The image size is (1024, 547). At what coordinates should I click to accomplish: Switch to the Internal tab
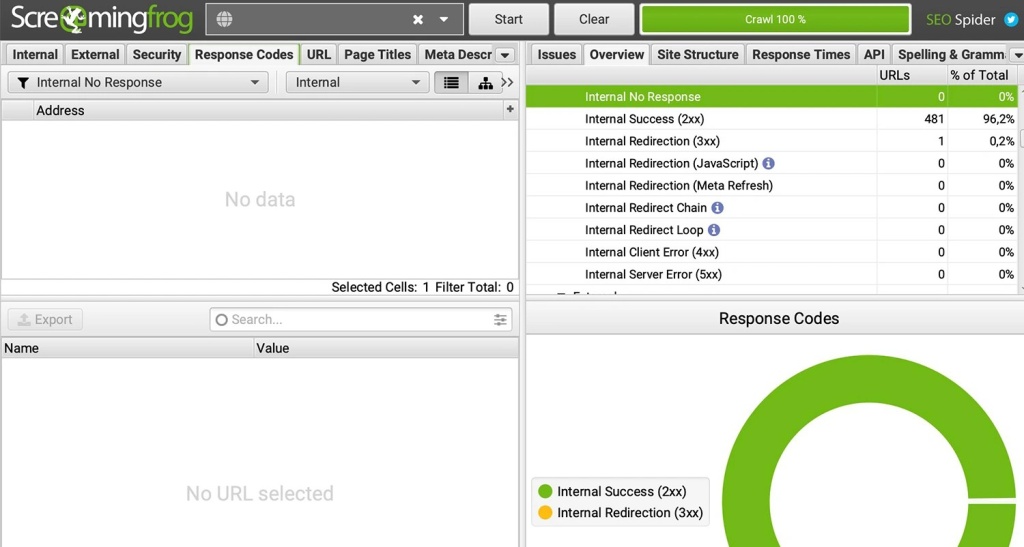(x=35, y=55)
